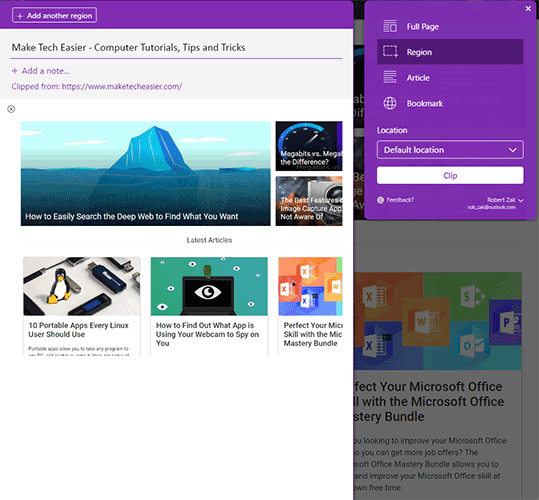Click the large Office apps image on background page
The width and height of the screenshot is (539, 500).
438,321
